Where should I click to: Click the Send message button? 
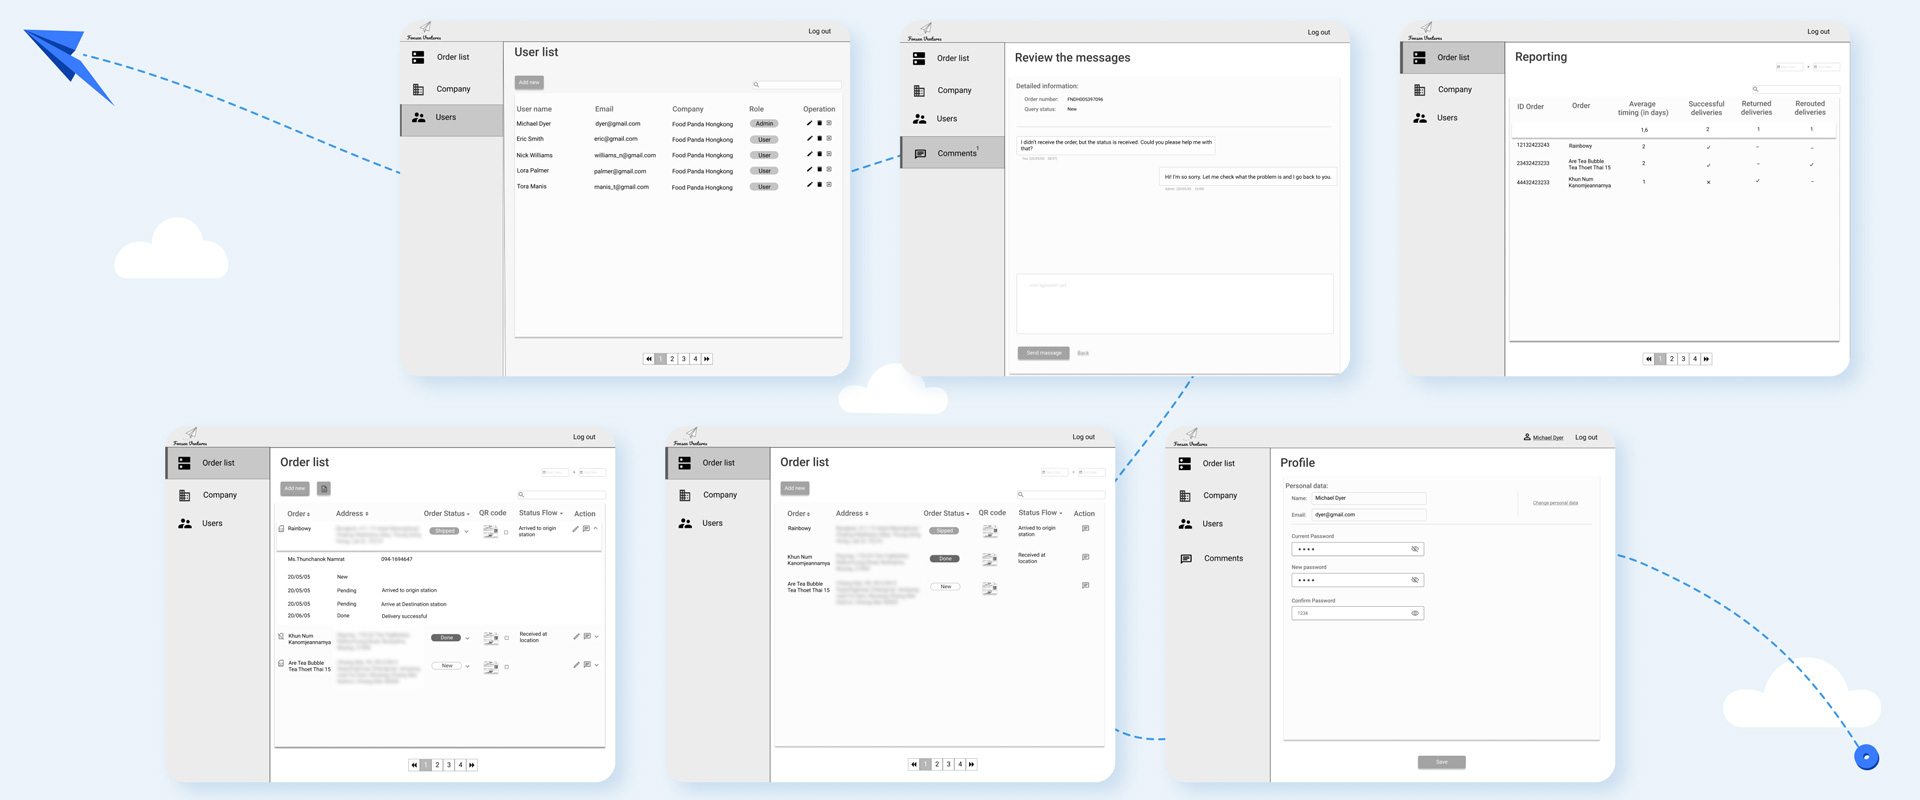(x=1043, y=353)
